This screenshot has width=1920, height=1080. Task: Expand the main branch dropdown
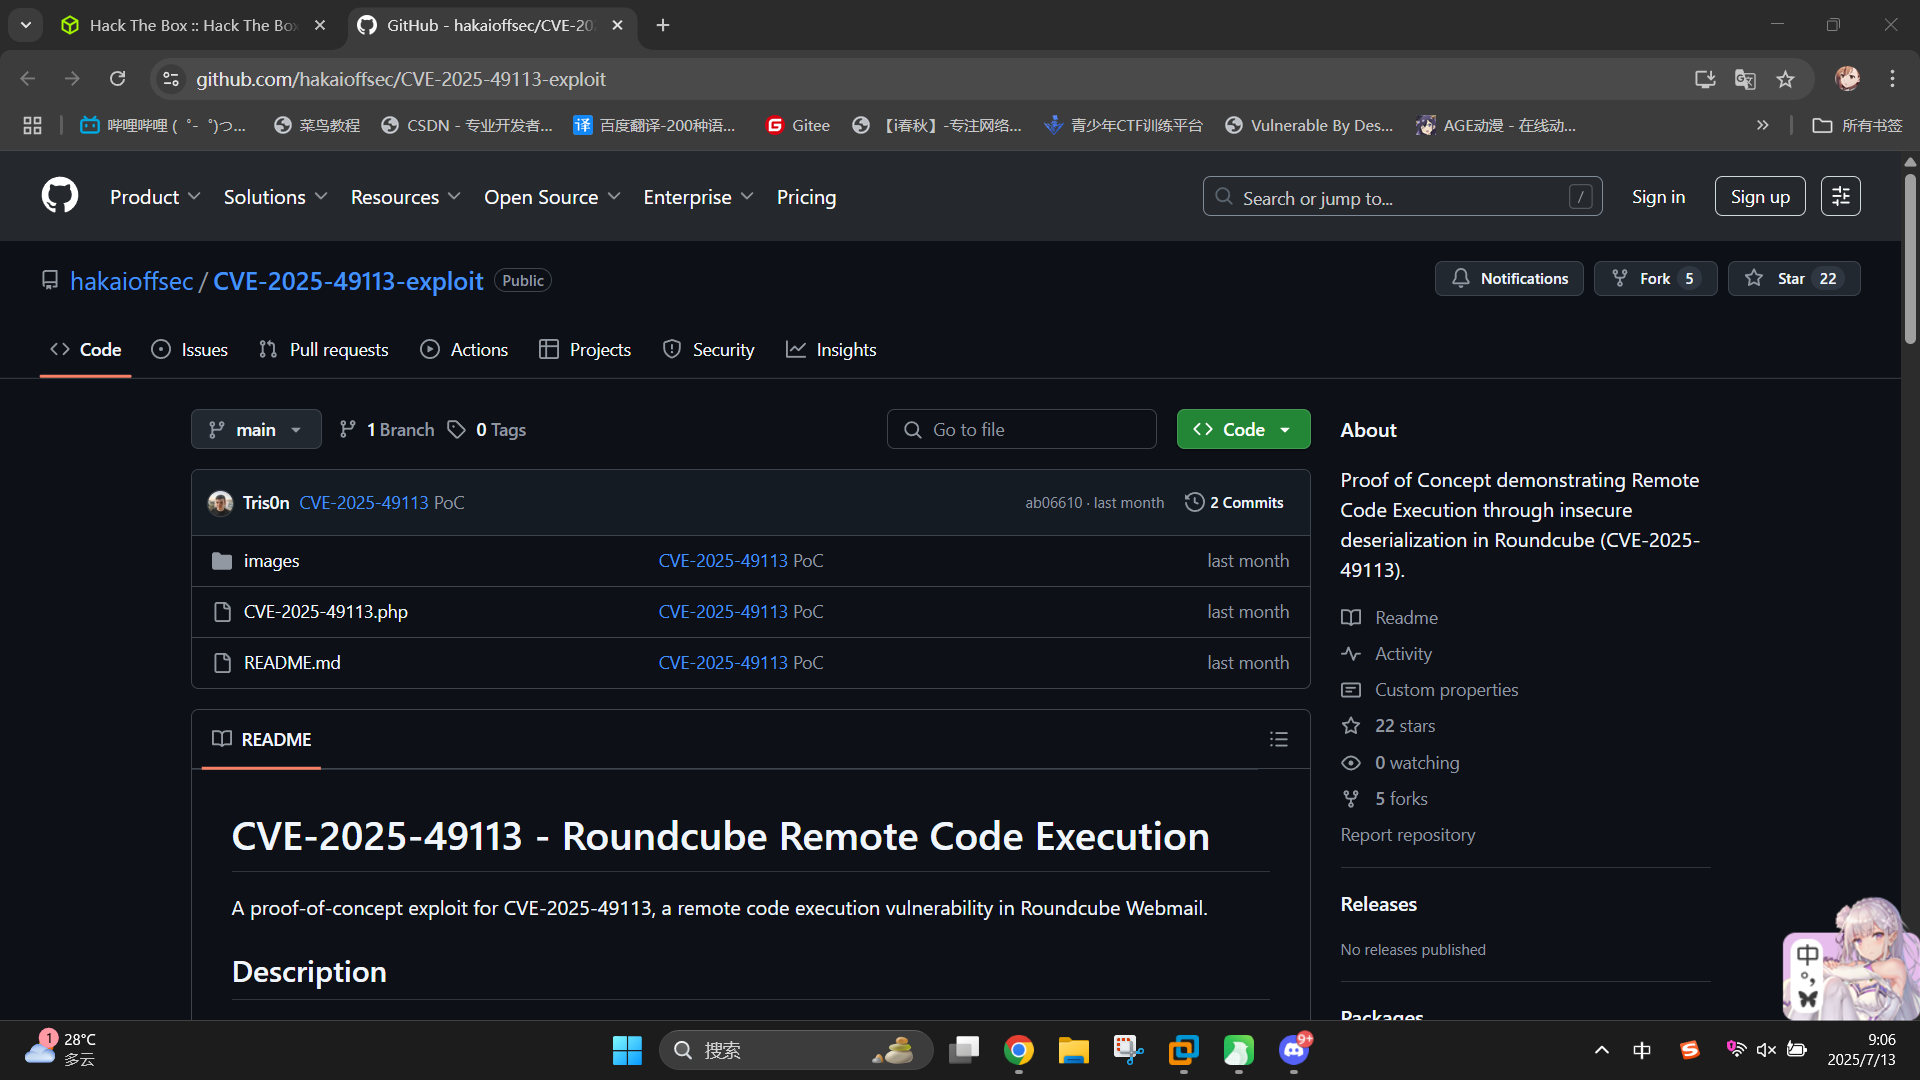pos(256,429)
